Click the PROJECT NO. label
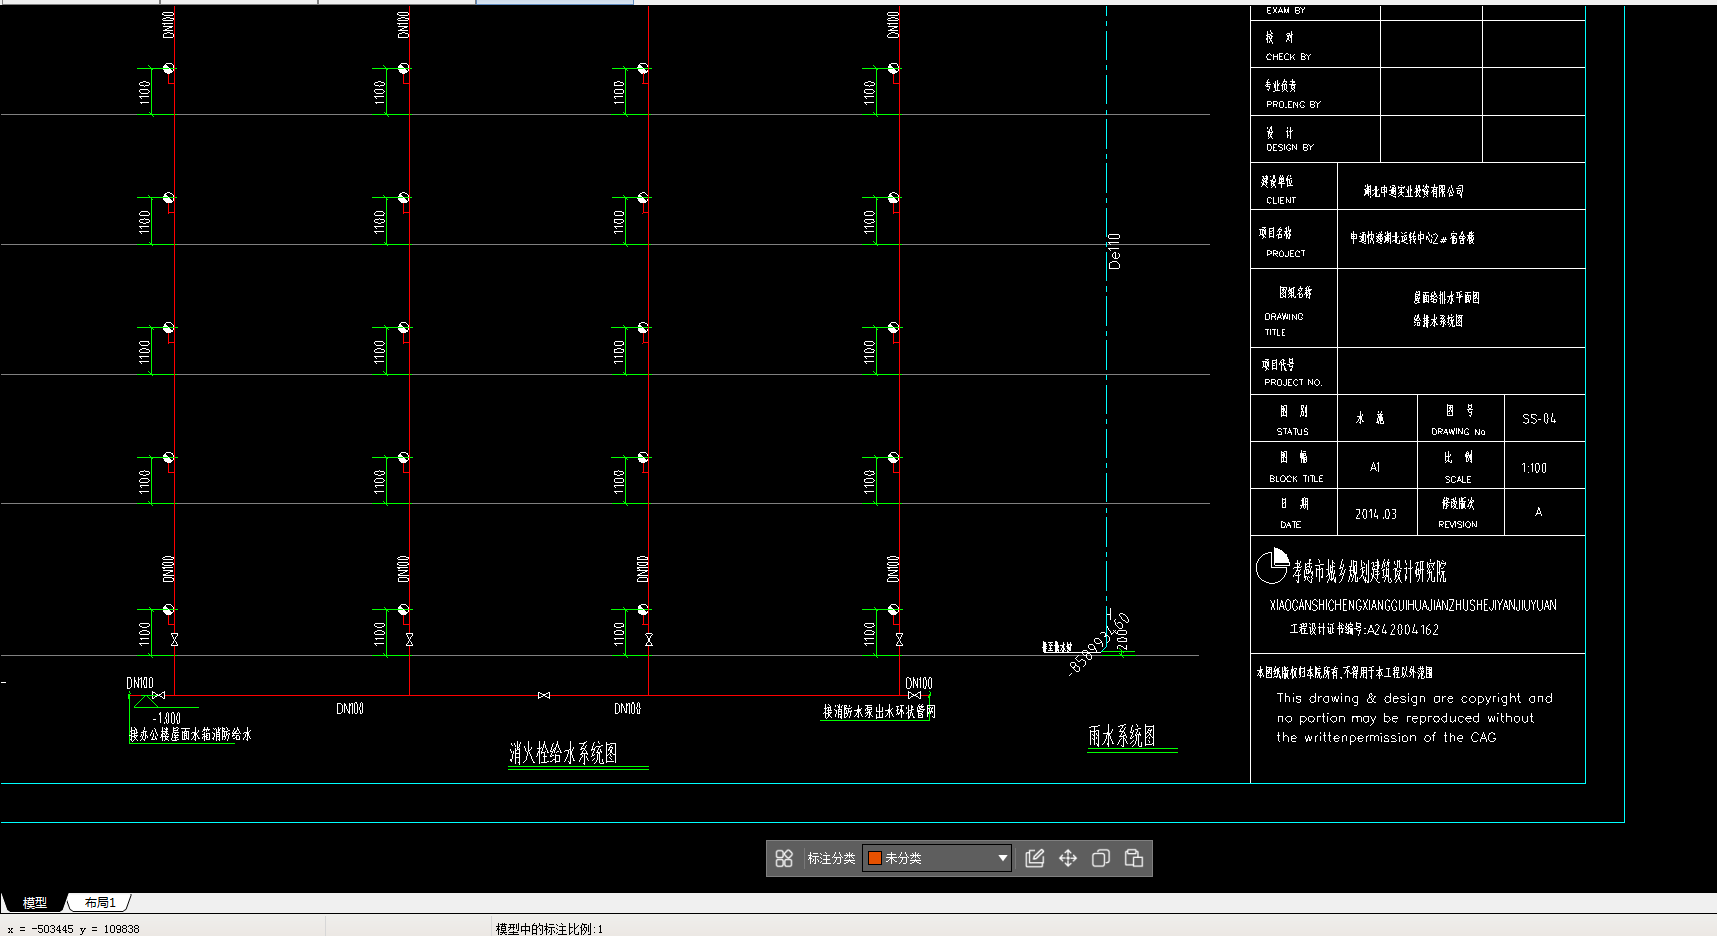This screenshot has height=936, width=1717. click(x=1293, y=382)
